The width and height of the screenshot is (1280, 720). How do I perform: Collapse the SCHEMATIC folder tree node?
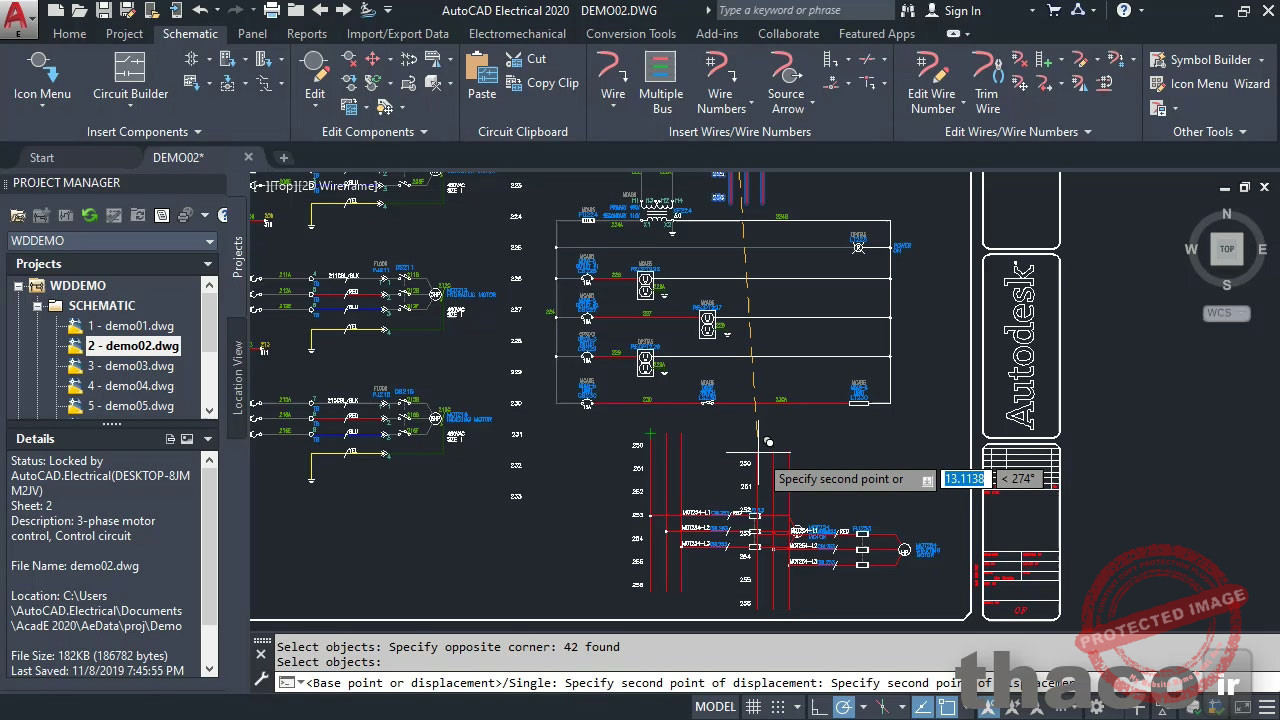(x=38, y=306)
